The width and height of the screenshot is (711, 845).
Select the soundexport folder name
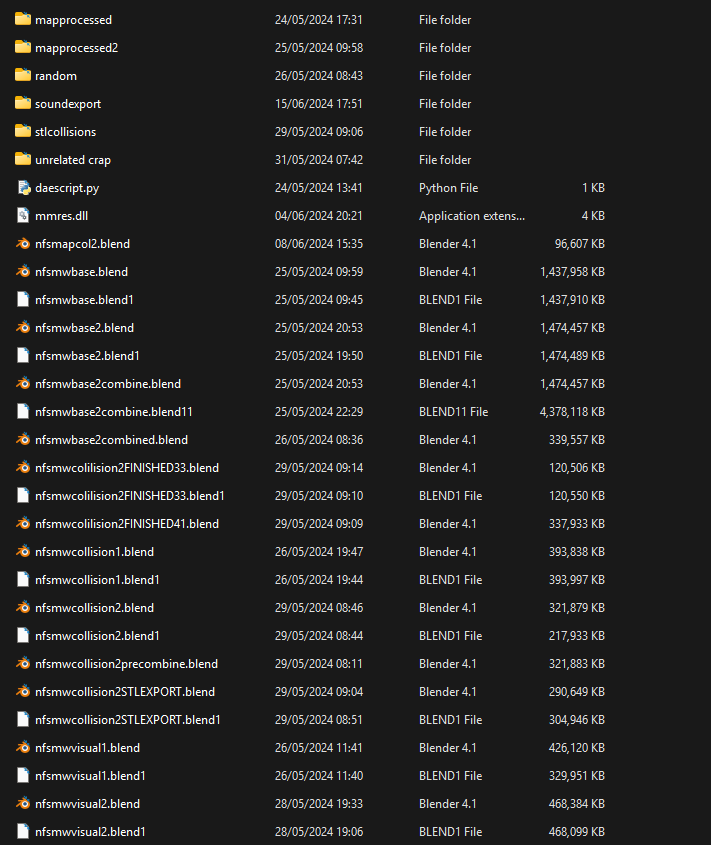coord(68,104)
